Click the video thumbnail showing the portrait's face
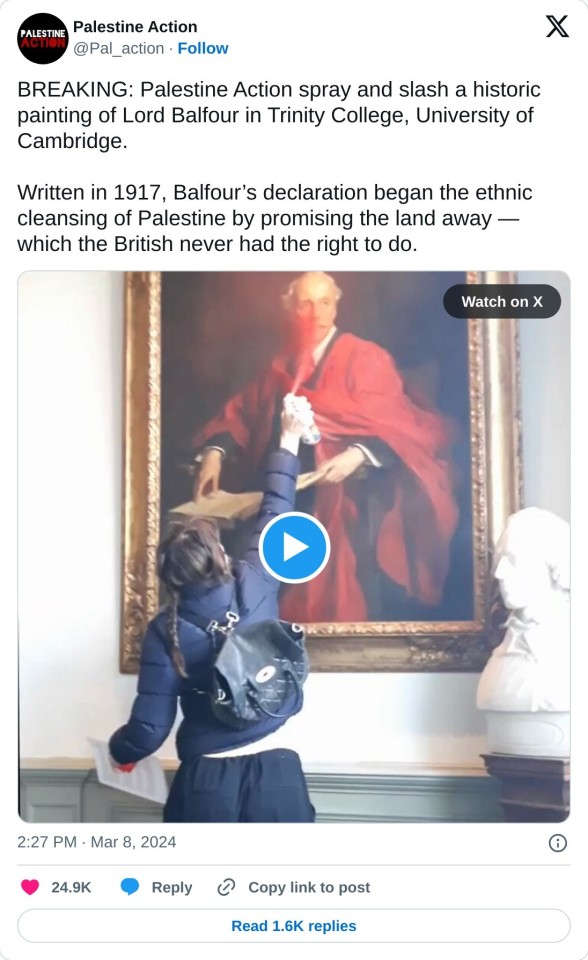Viewport: 588px width, 960px height. (312, 303)
